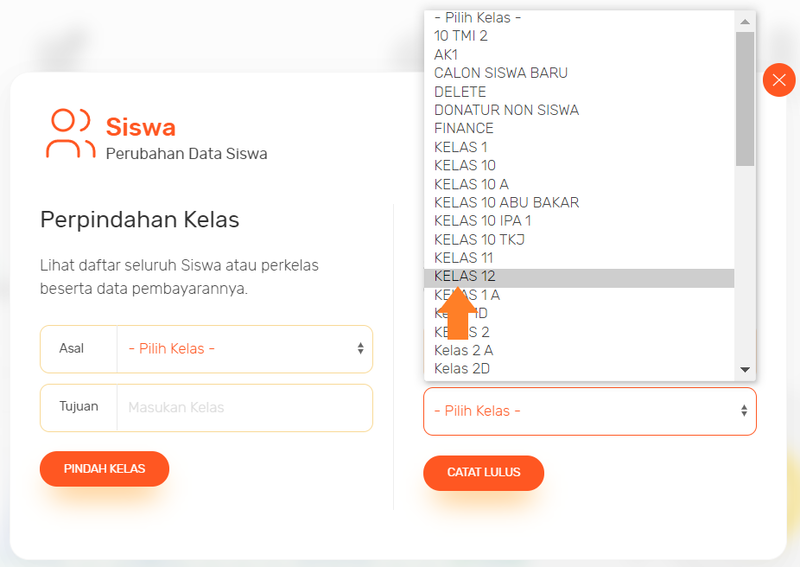Click the PINDAH KELAS button
The width and height of the screenshot is (800, 567).
[104, 469]
